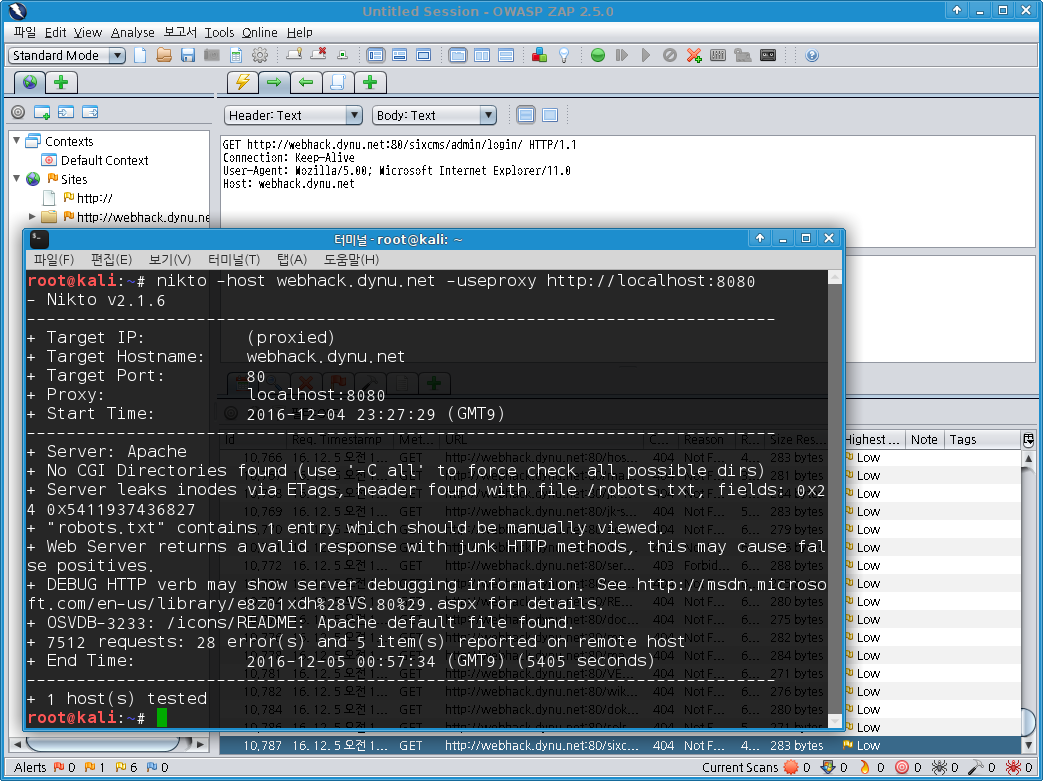Click the hammer forced browse icon in status bar

(976, 767)
